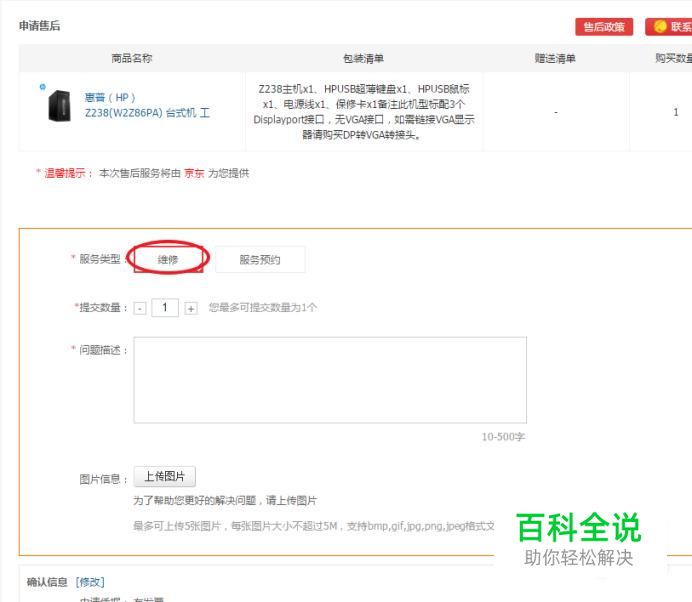Click the 上传图片 upload button

pyautogui.click(x=165, y=477)
